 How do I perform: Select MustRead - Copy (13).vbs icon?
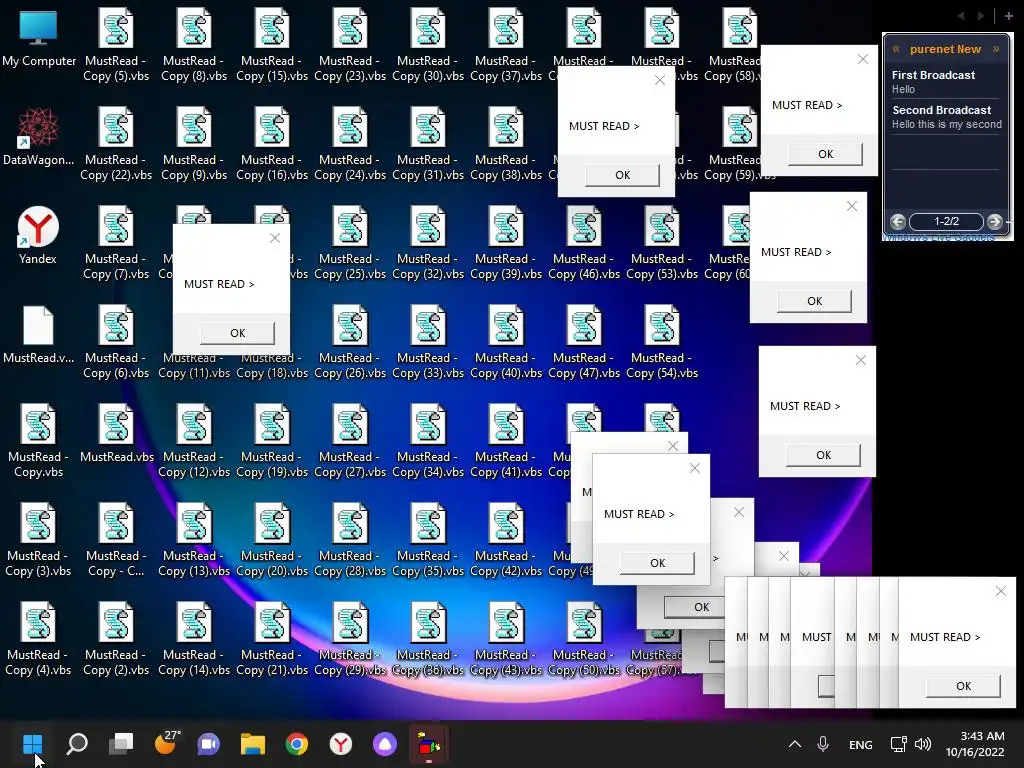pyautogui.click(x=194, y=541)
